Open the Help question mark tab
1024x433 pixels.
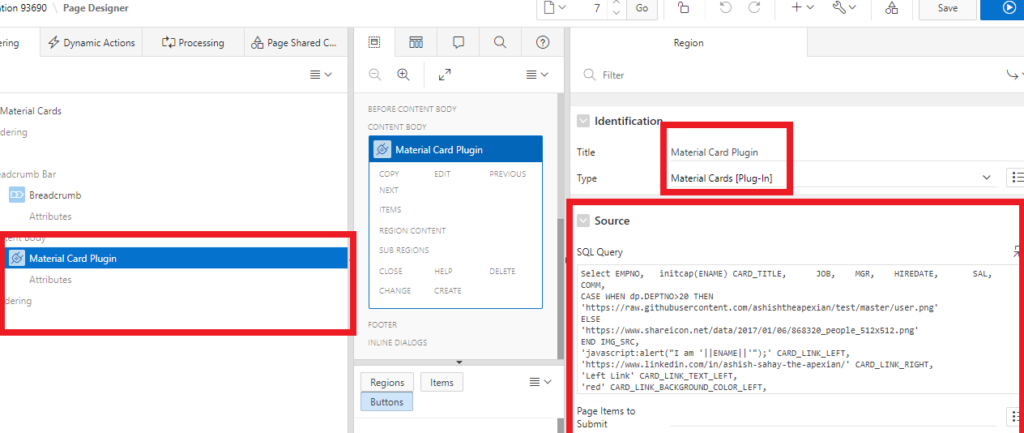[542, 43]
